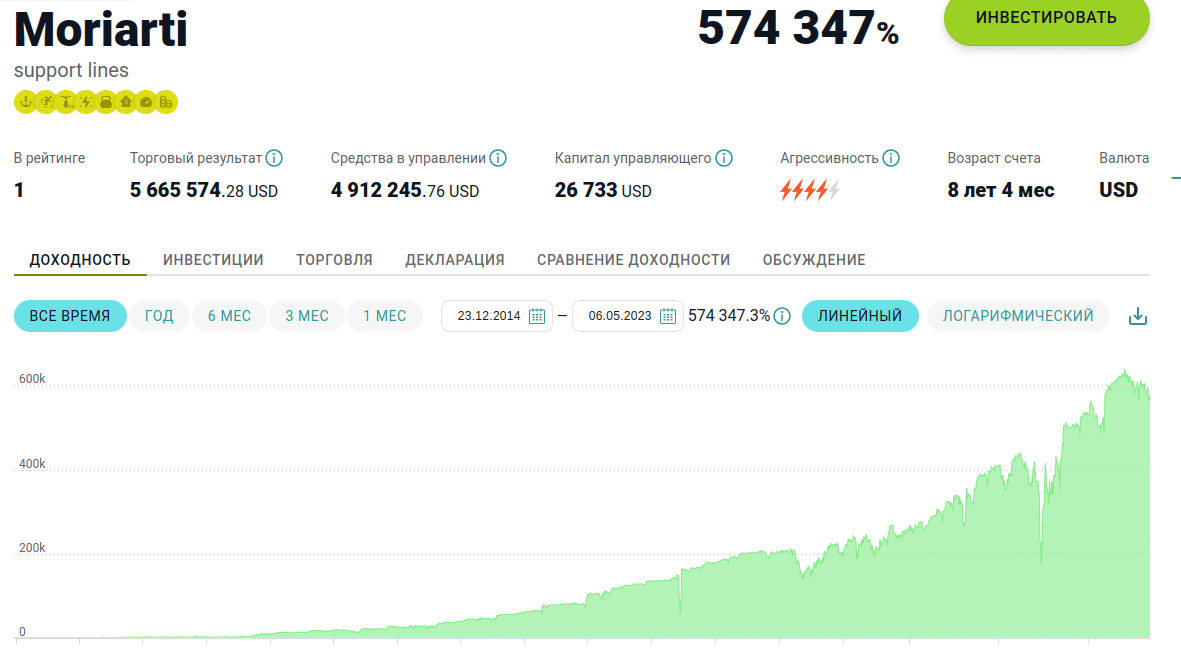Open the info tooltip beside Агрессивность
1181x648 pixels.
pos(891,158)
